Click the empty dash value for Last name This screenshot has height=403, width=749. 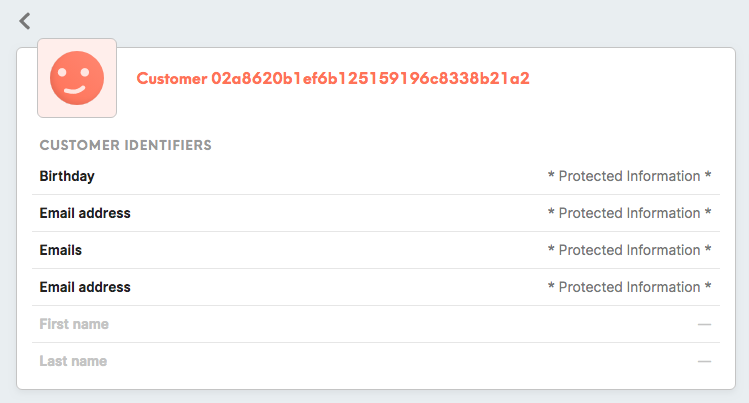(704, 361)
